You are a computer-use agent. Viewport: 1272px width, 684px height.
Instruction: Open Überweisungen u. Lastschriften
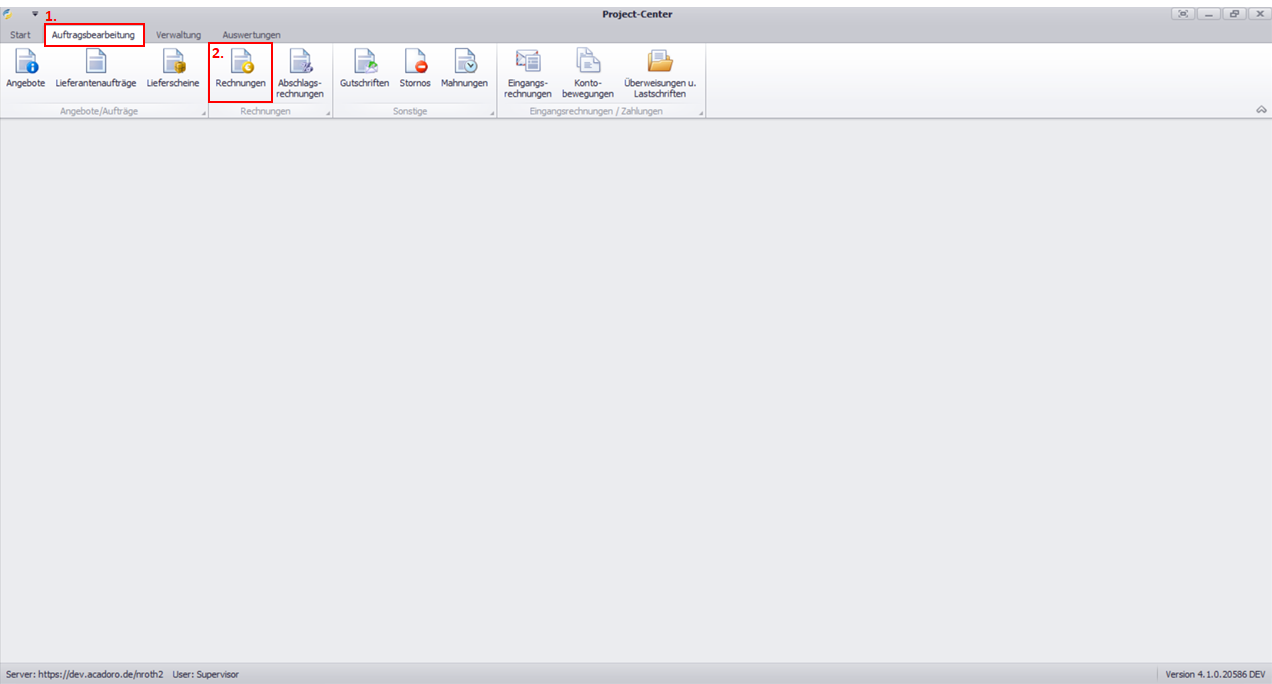[x=659, y=74]
